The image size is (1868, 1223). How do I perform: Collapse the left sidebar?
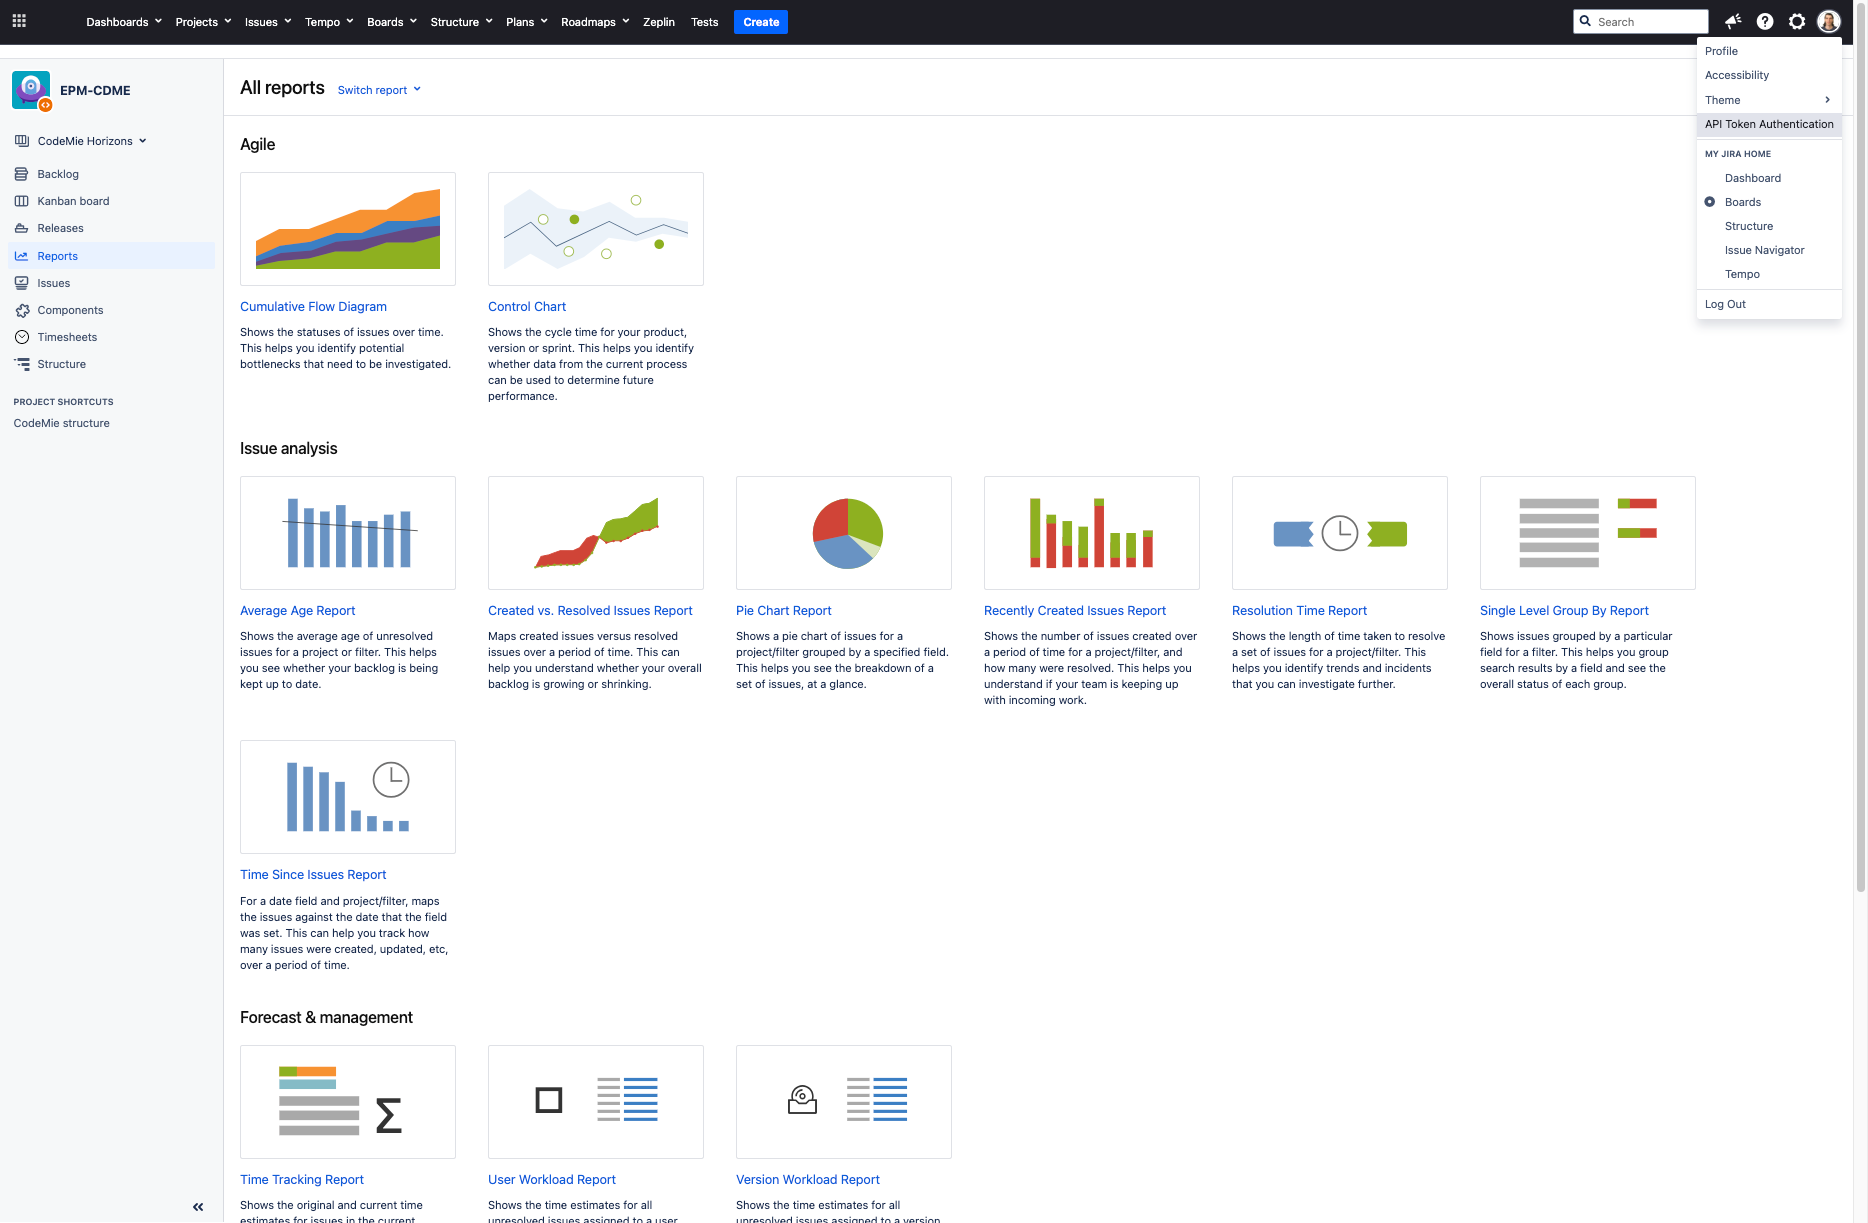[197, 1206]
